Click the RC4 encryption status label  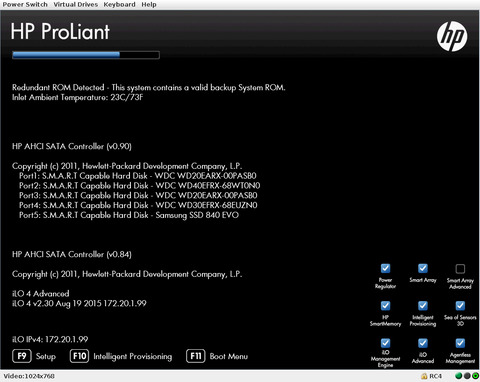point(436,376)
